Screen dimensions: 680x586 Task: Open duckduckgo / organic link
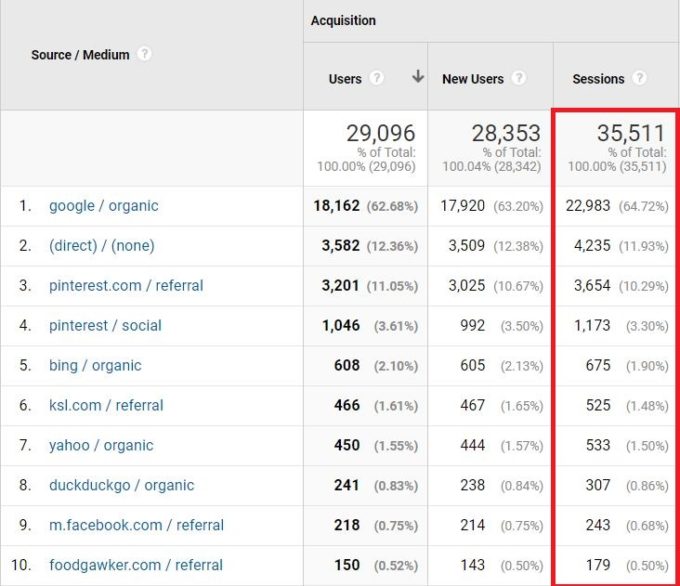[x=122, y=485]
